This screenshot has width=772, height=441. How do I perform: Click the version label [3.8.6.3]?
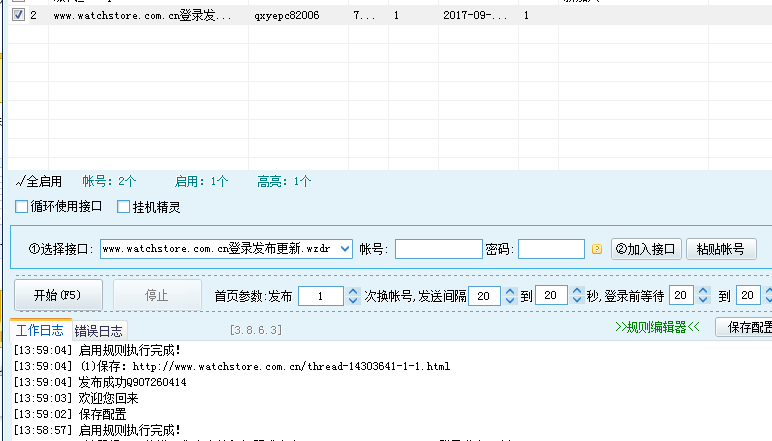tap(256, 330)
